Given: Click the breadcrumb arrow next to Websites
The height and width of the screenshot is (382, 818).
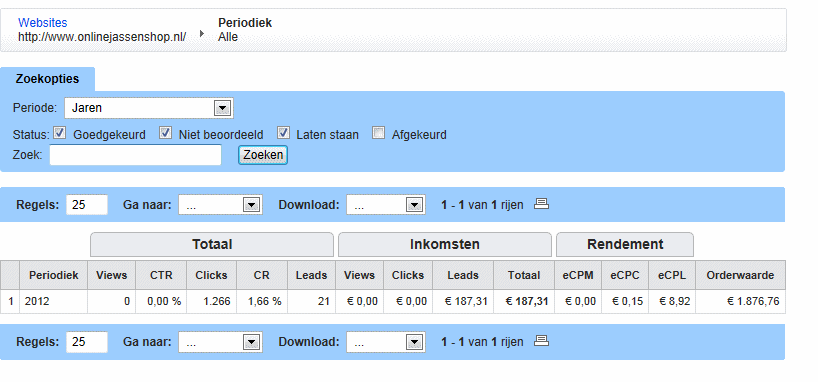Looking at the screenshot, I should click(202, 33).
